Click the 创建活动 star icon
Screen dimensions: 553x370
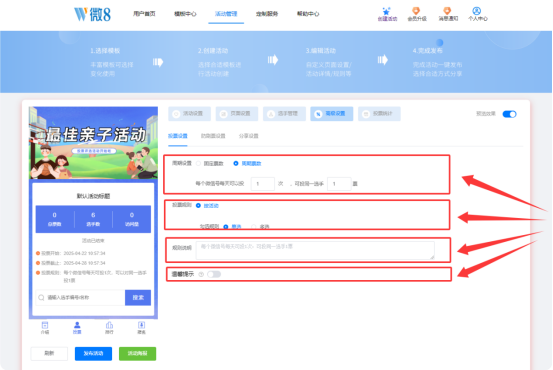(x=386, y=11)
